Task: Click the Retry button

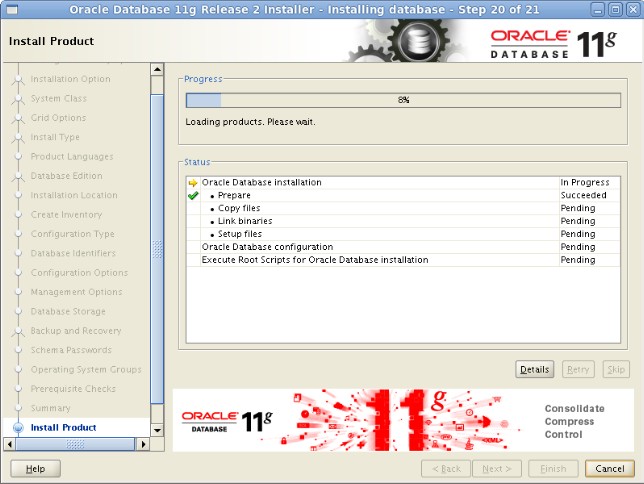Action: point(578,369)
